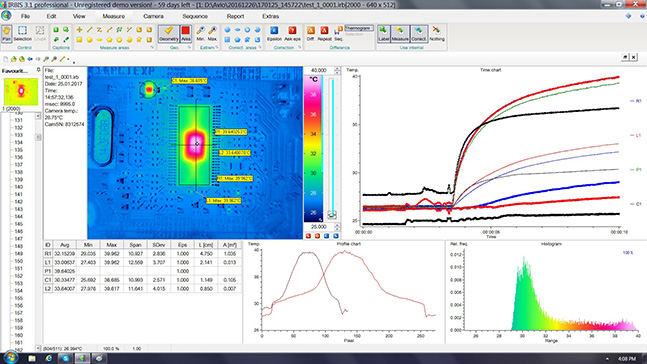Choose the Max. extreme marker tool
Viewport: 647px width, 364px height.
click(213, 33)
